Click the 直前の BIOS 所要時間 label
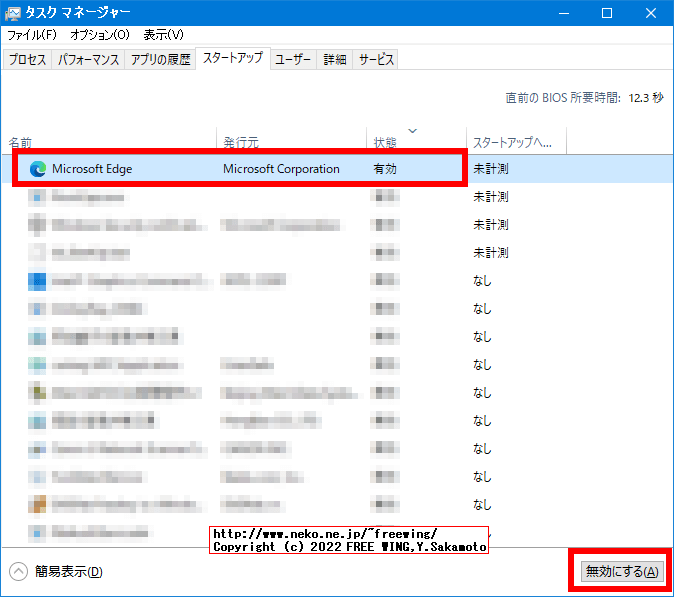The height and width of the screenshot is (597, 674). pyautogui.click(x=563, y=98)
